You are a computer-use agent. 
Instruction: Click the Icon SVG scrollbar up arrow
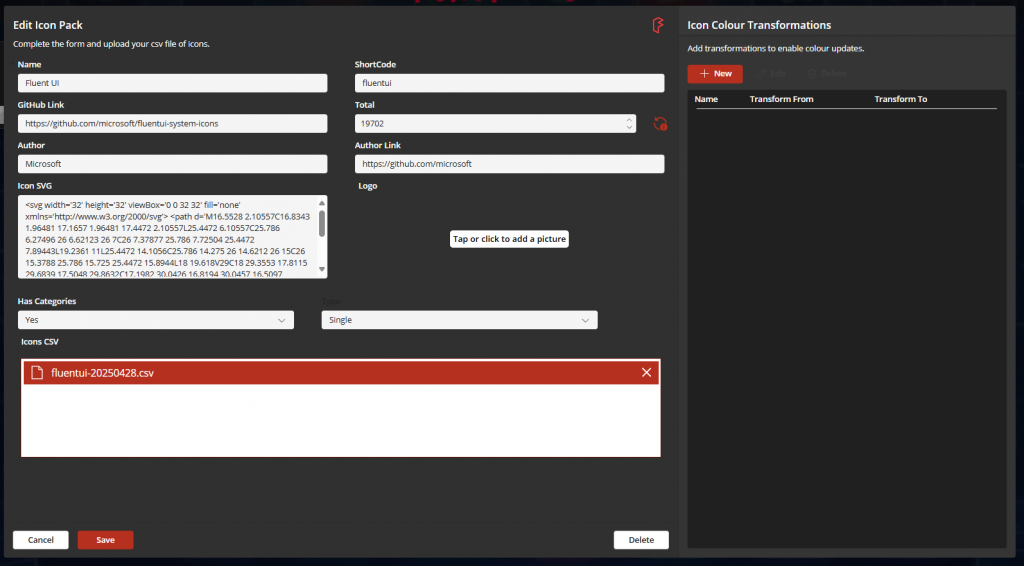321,203
